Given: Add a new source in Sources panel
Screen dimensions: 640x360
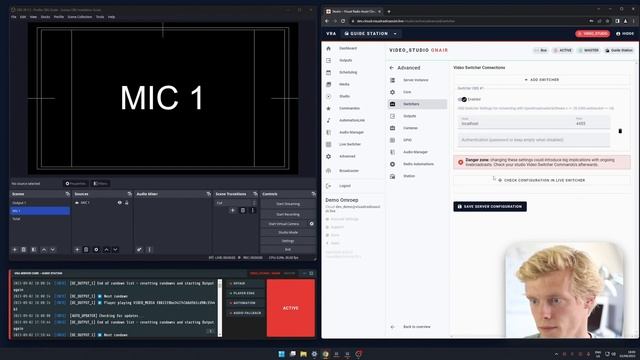Looking at the screenshot, I should click(x=77, y=249).
